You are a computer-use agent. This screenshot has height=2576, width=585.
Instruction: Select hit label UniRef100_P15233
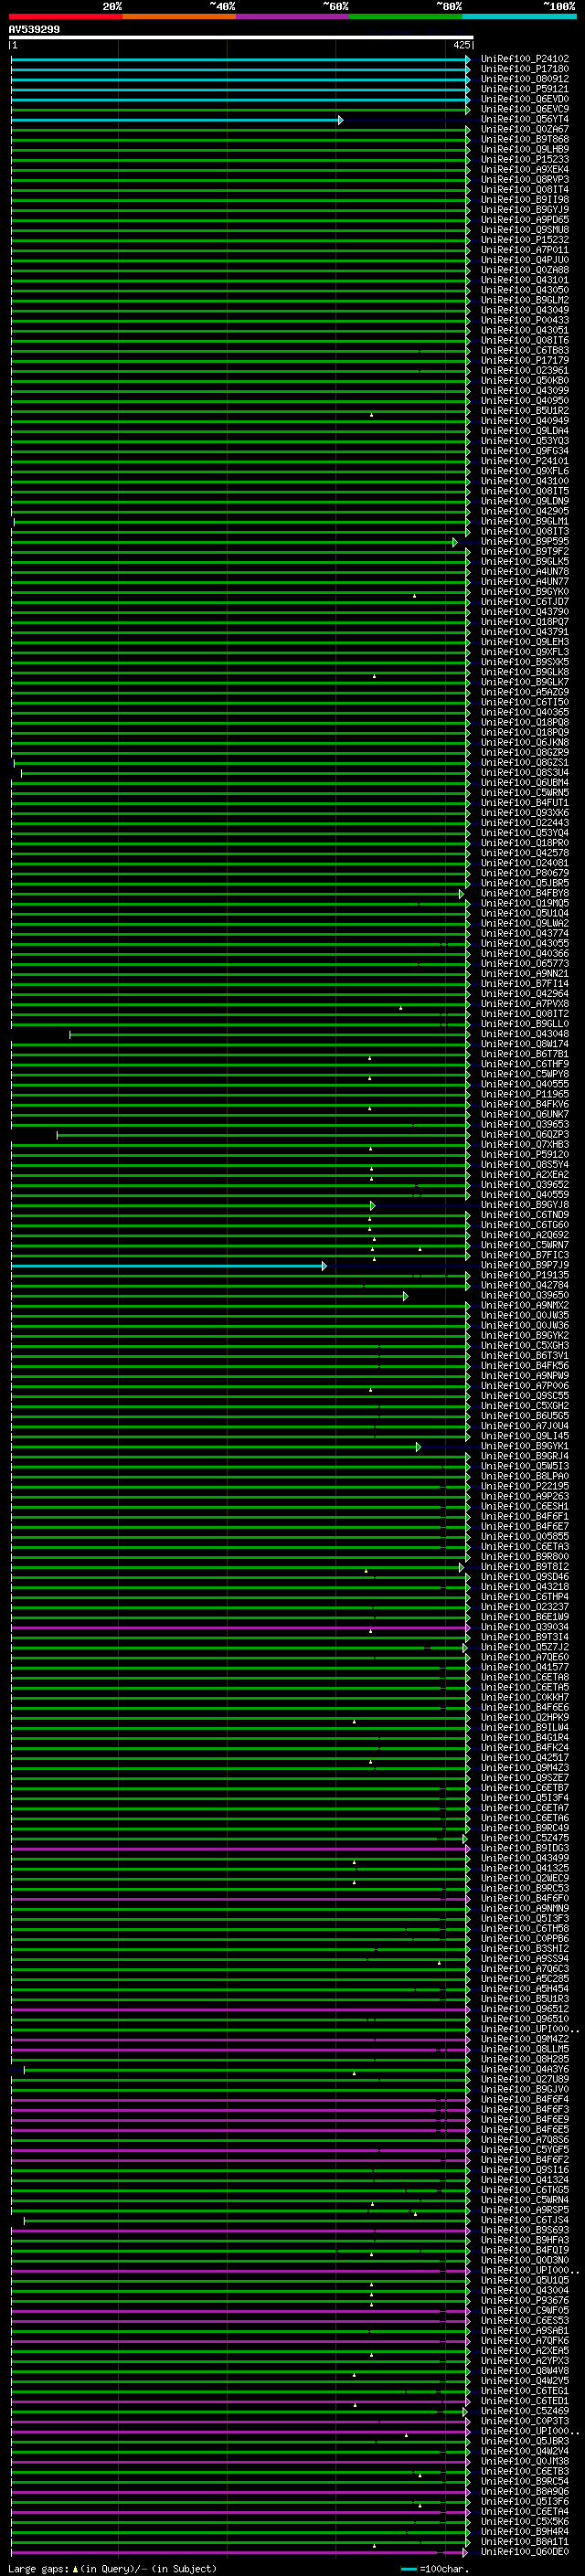[x=524, y=159]
